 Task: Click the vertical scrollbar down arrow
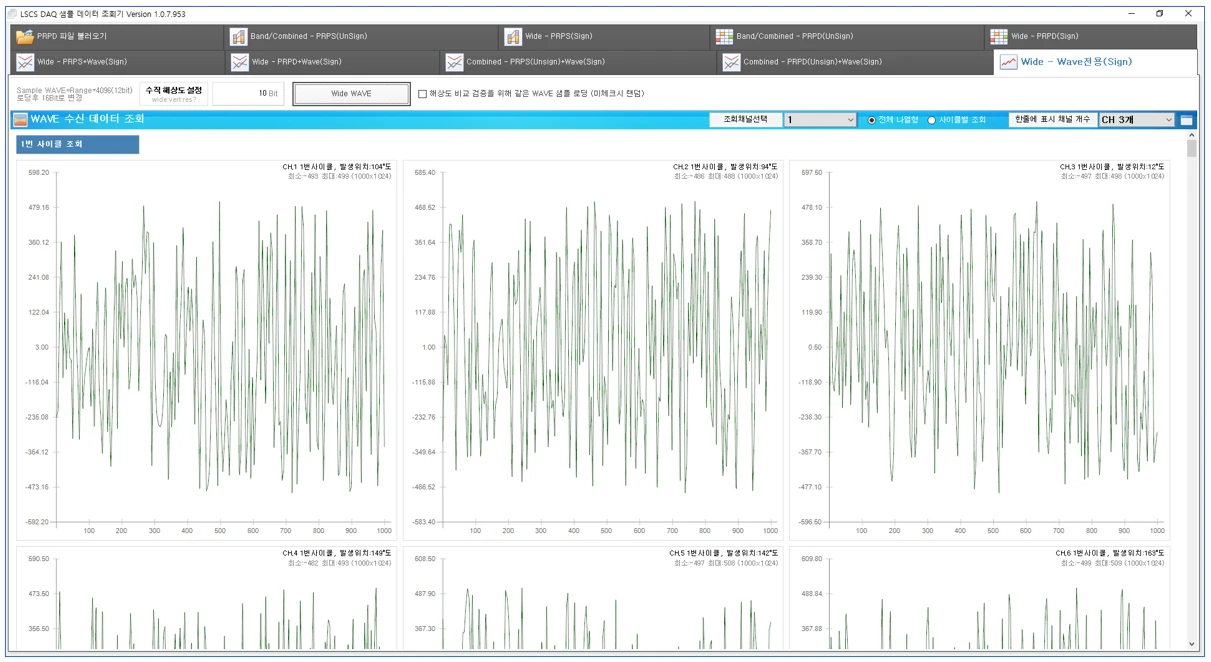point(1191,644)
